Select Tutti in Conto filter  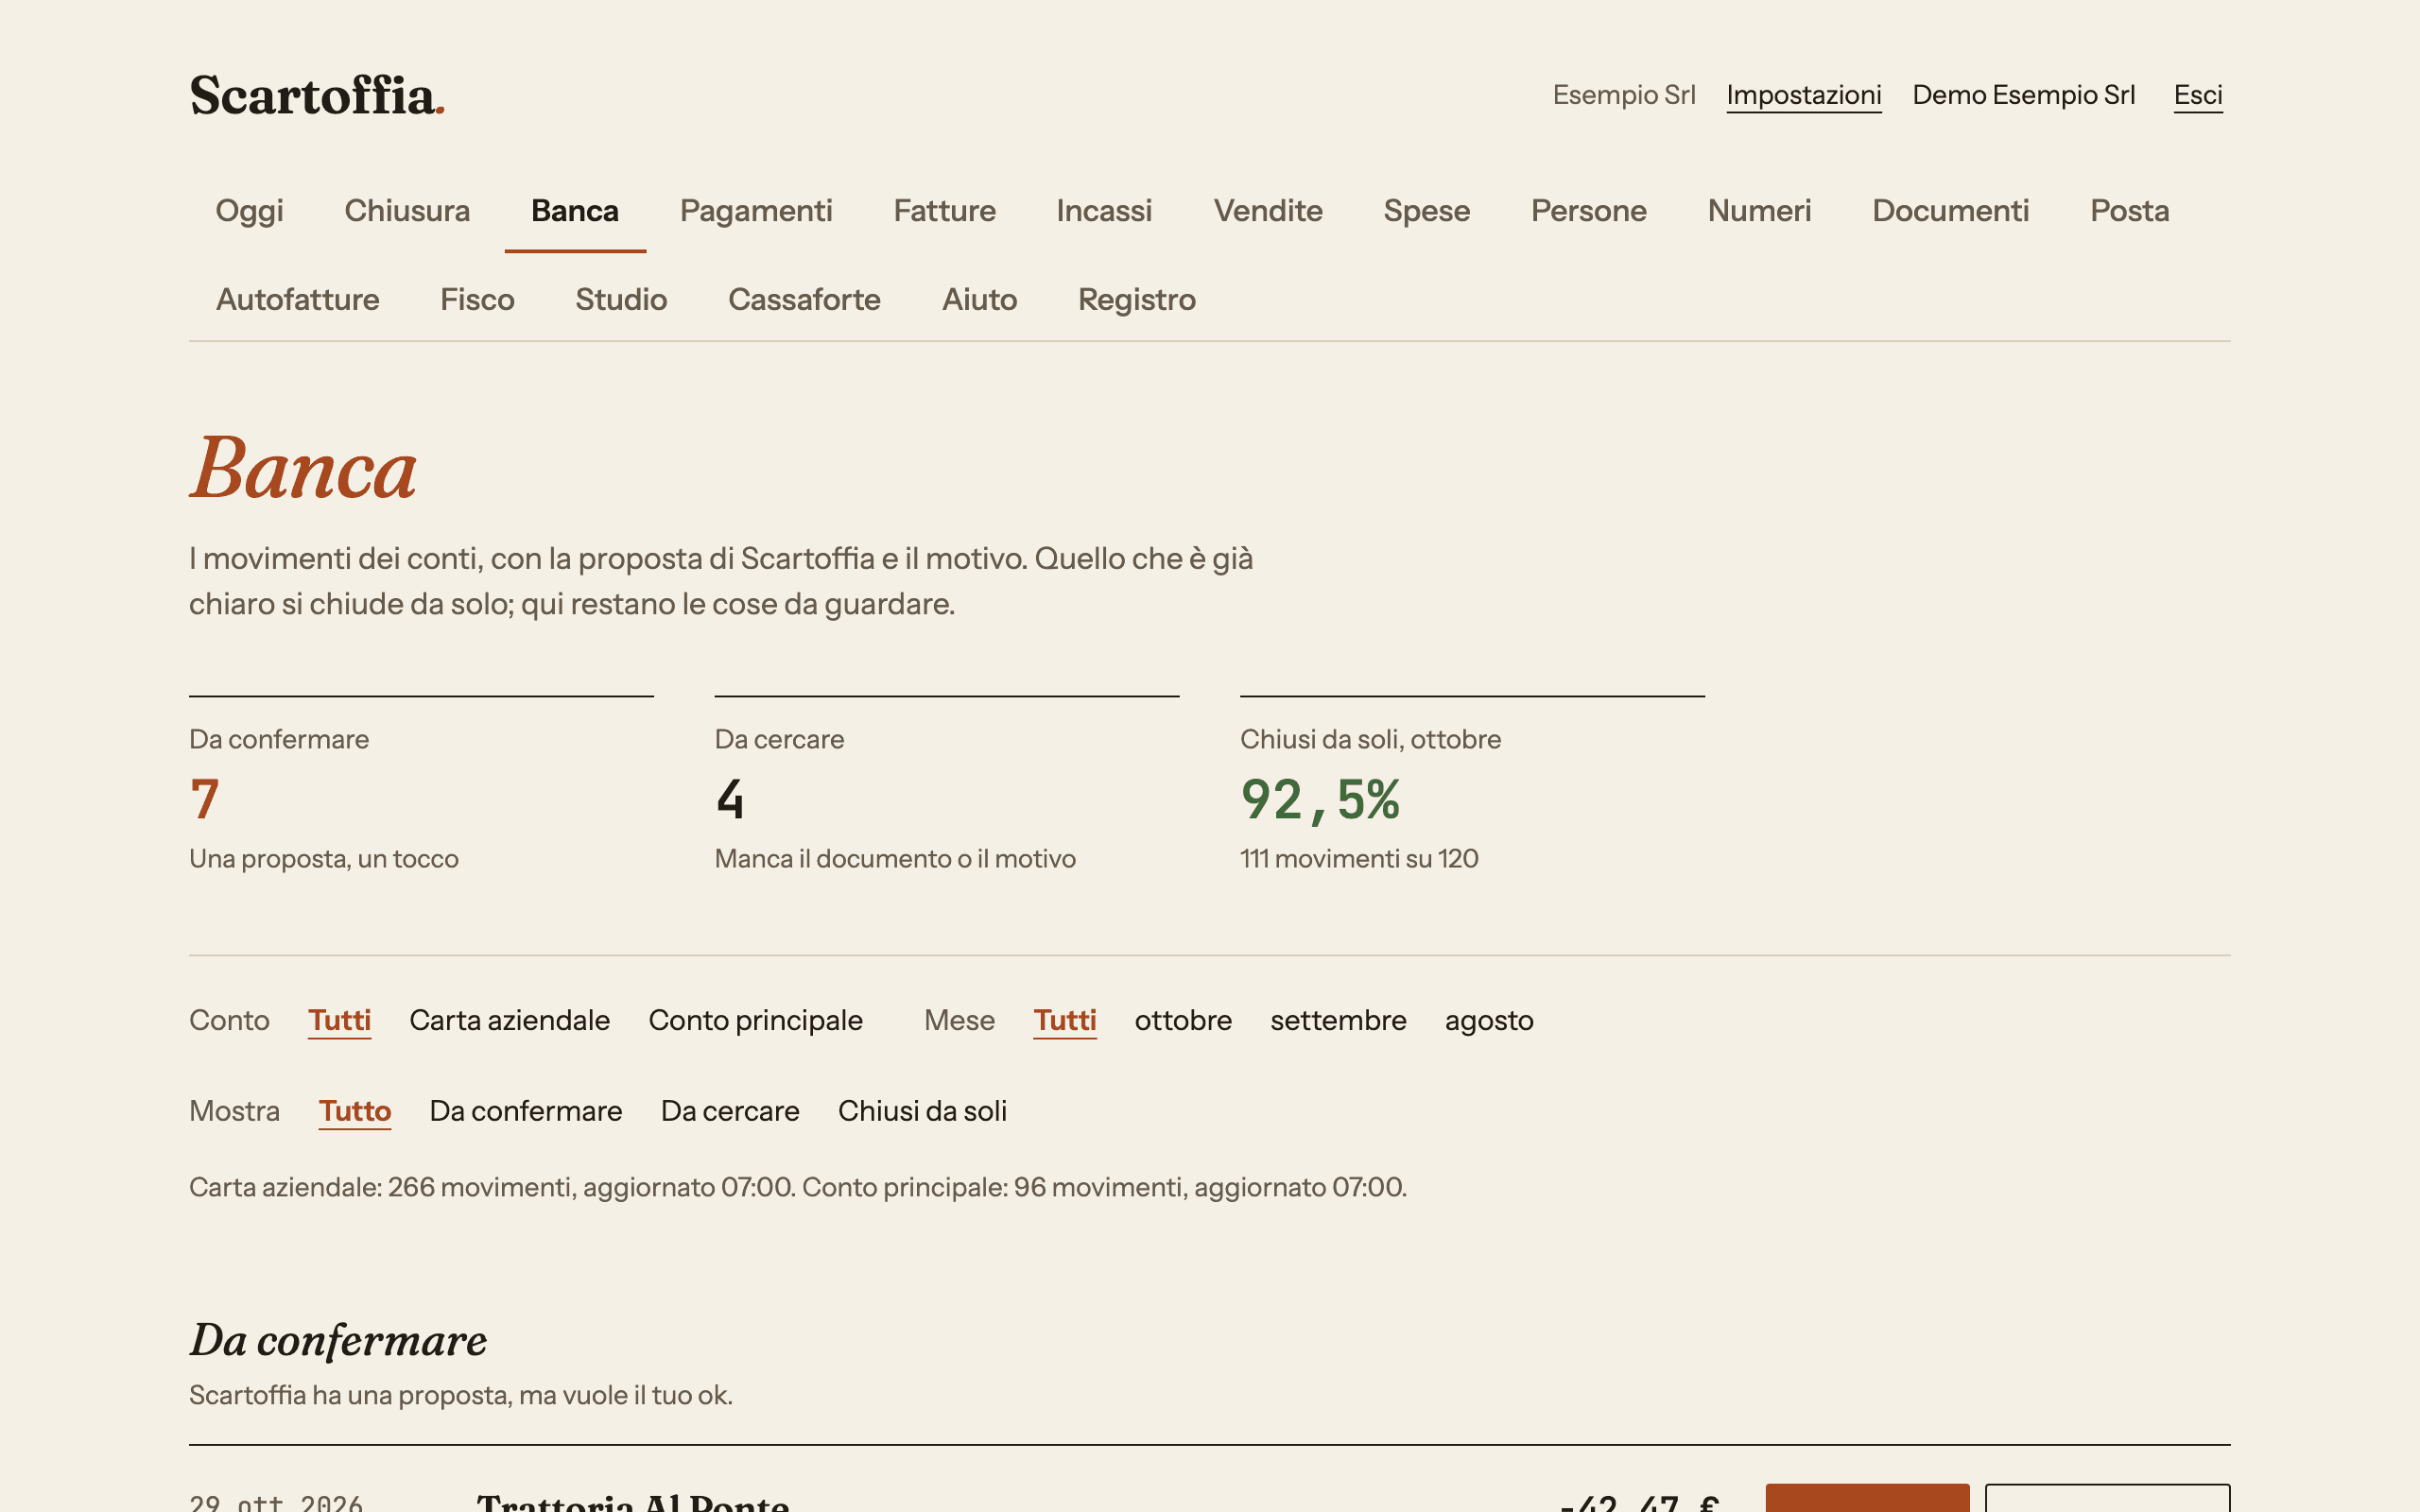[339, 1020]
